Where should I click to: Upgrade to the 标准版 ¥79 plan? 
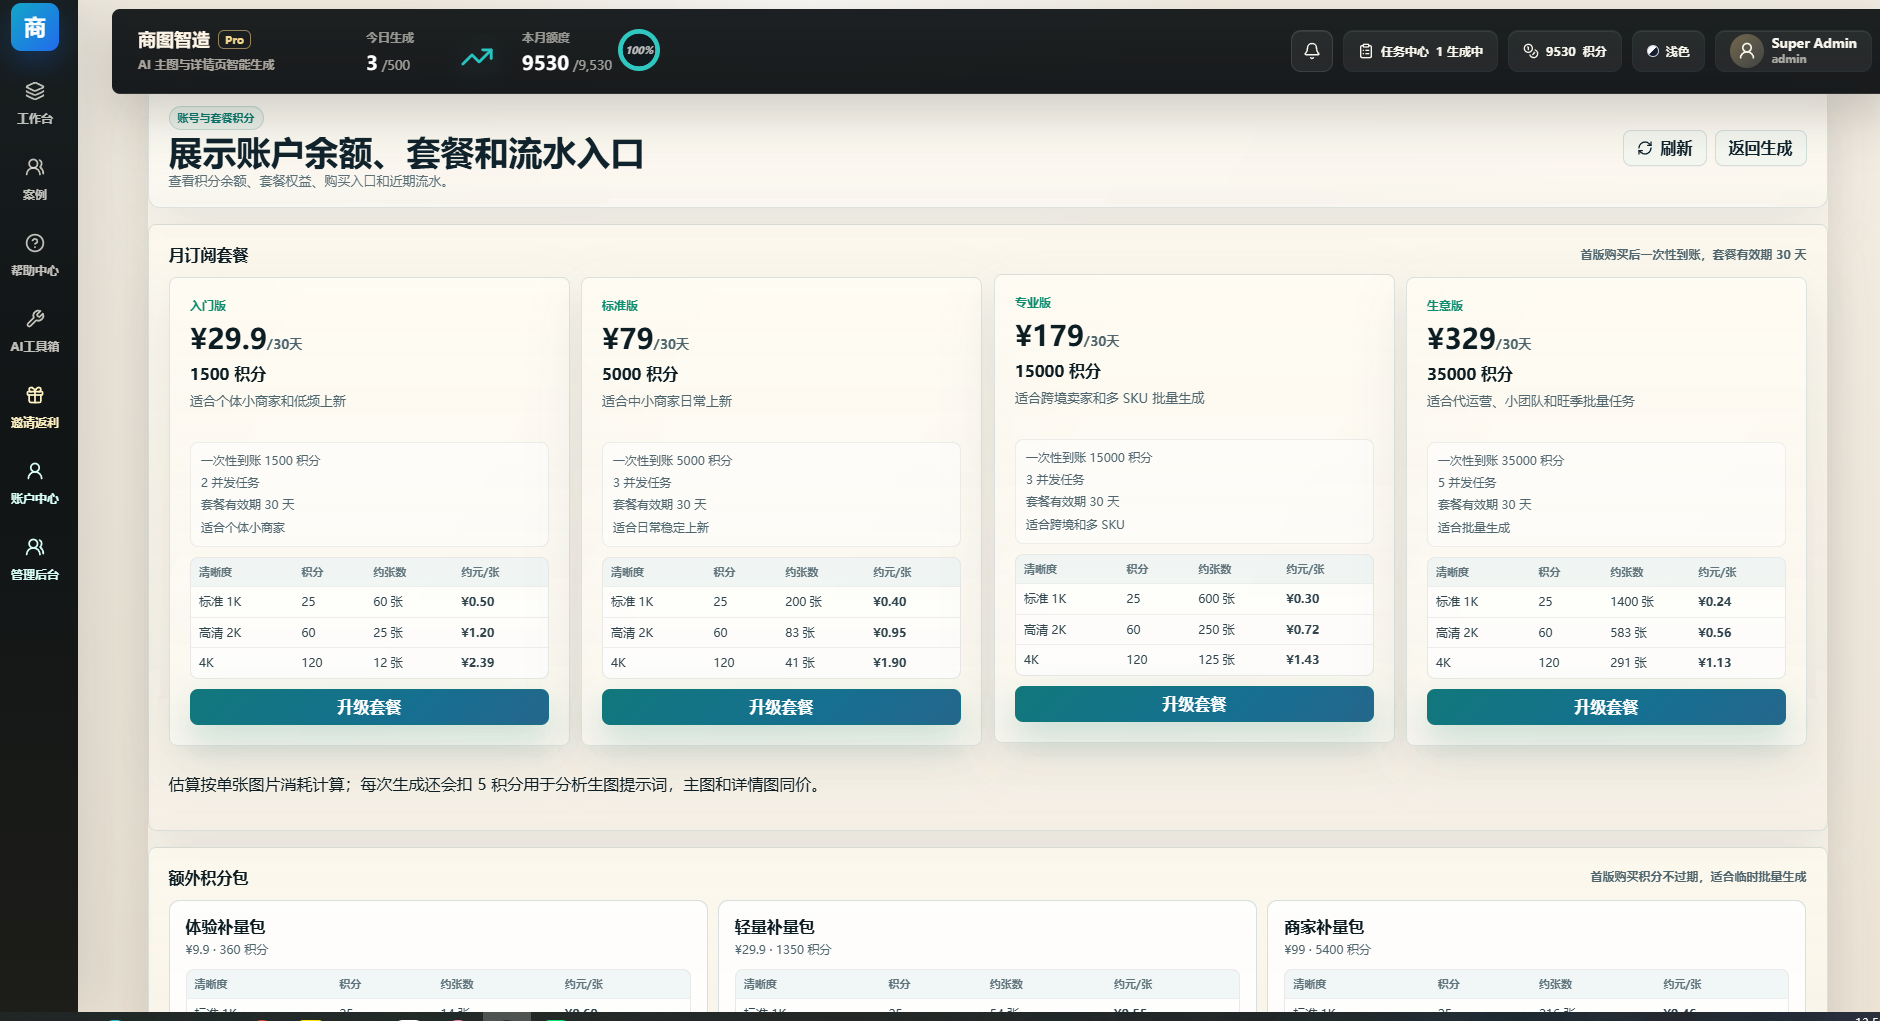pyautogui.click(x=781, y=707)
